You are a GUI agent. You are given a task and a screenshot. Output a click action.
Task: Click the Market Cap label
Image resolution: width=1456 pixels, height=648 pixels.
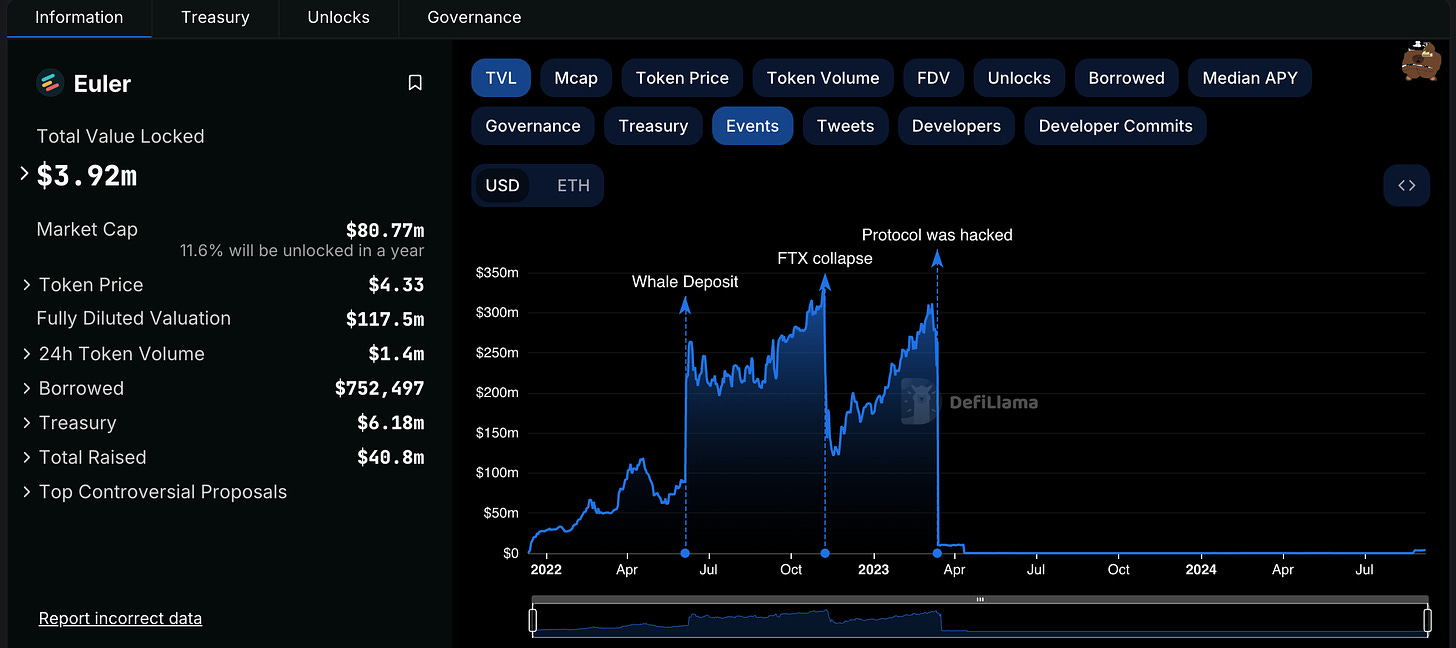coord(87,229)
